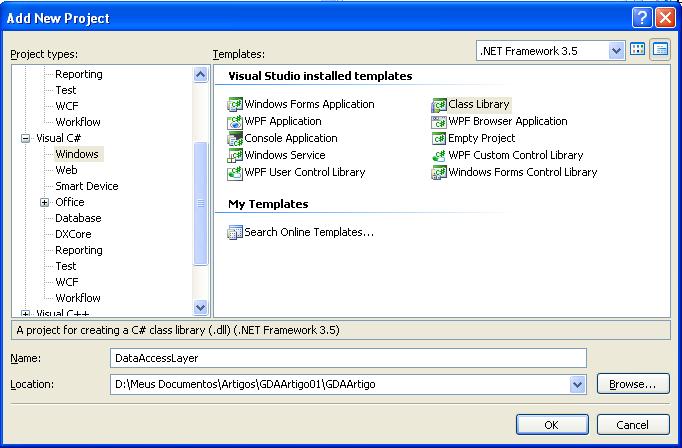Click the Name text field
682x448 pixels.
coord(348,358)
